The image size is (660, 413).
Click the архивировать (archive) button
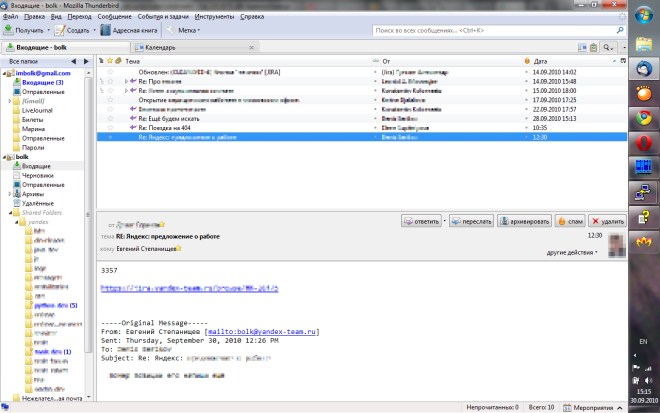tap(524, 221)
